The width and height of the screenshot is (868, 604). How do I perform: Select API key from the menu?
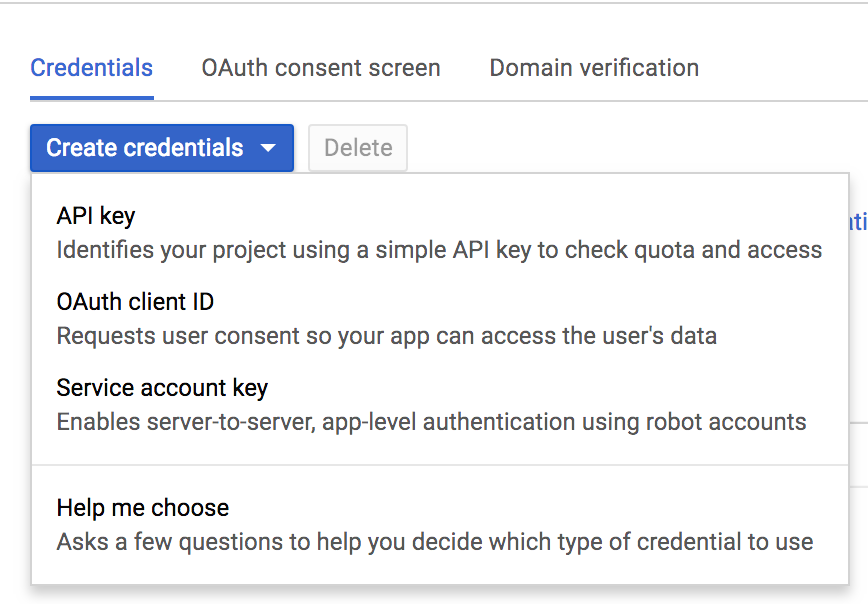(x=96, y=216)
